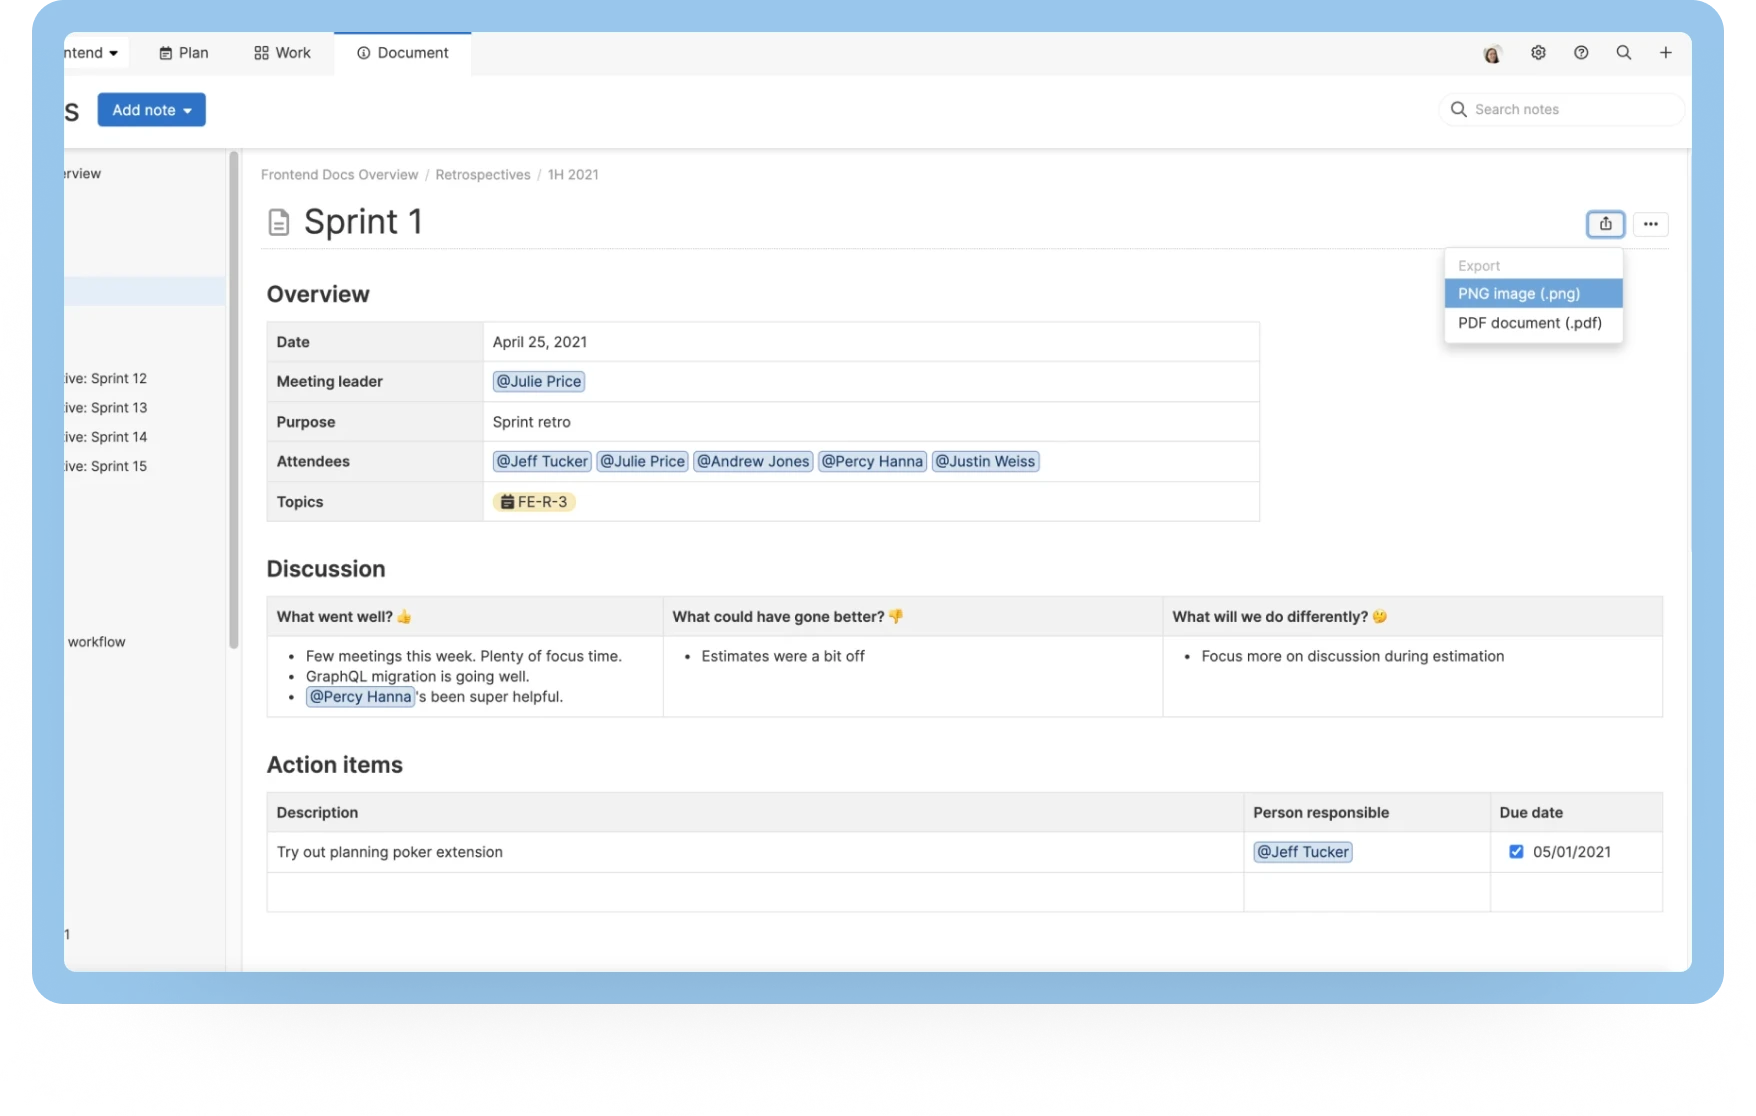
Task: Click the document page icon beside Sprint 1
Action: point(278,222)
